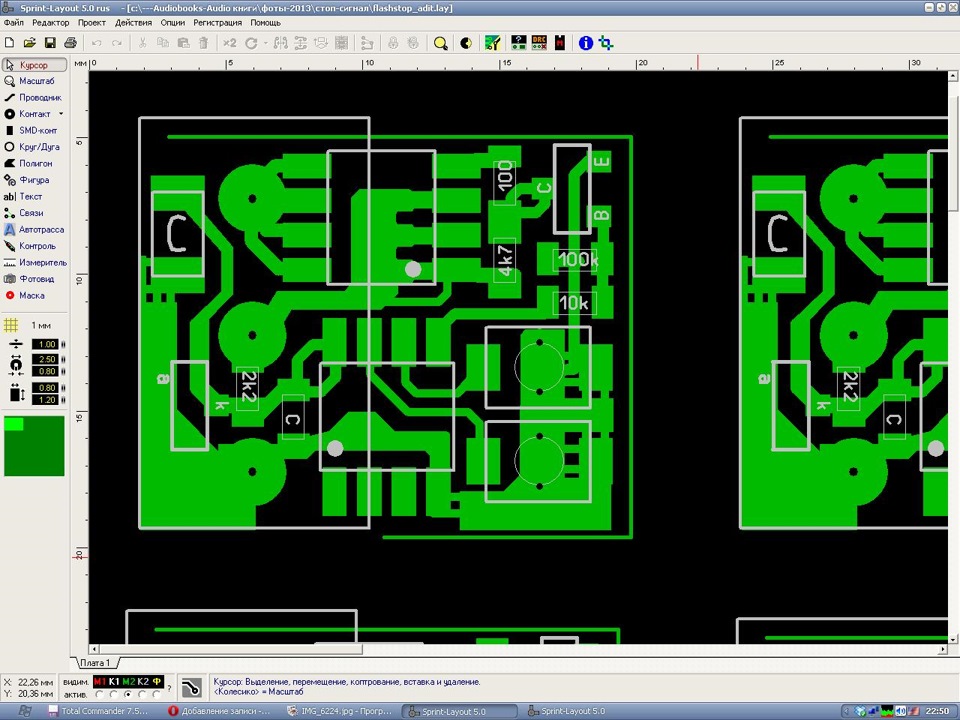Toggle visibility of layer M2

tap(129, 681)
